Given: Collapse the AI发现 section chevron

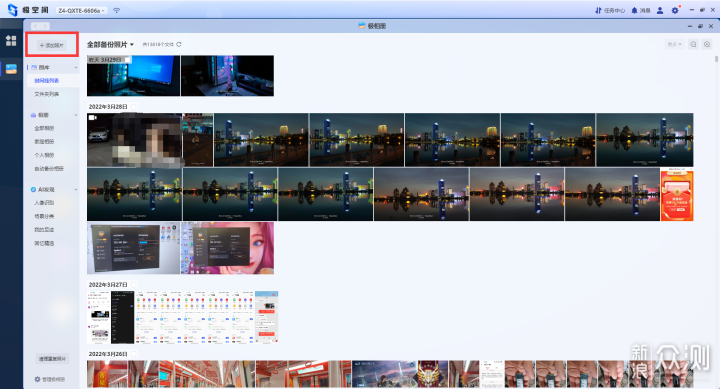Looking at the screenshot, I should (76, 189).
